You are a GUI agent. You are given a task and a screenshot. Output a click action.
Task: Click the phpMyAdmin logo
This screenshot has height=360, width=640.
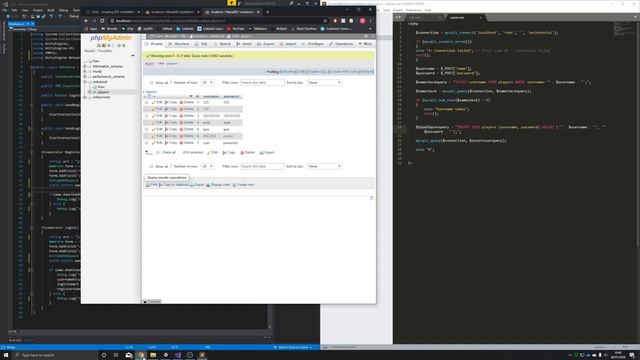pos(111,38)
